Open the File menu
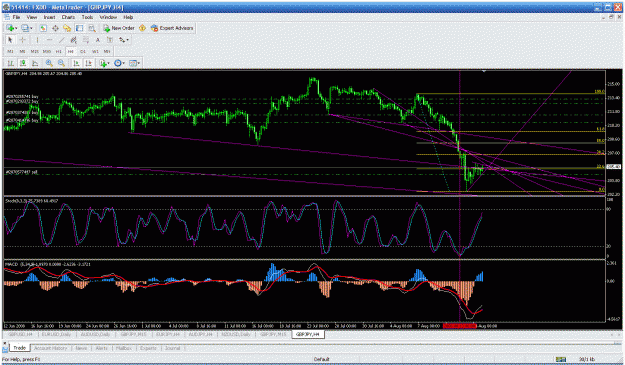The width and height of the screenshot is (625, 365). click(x=16, y=17)
